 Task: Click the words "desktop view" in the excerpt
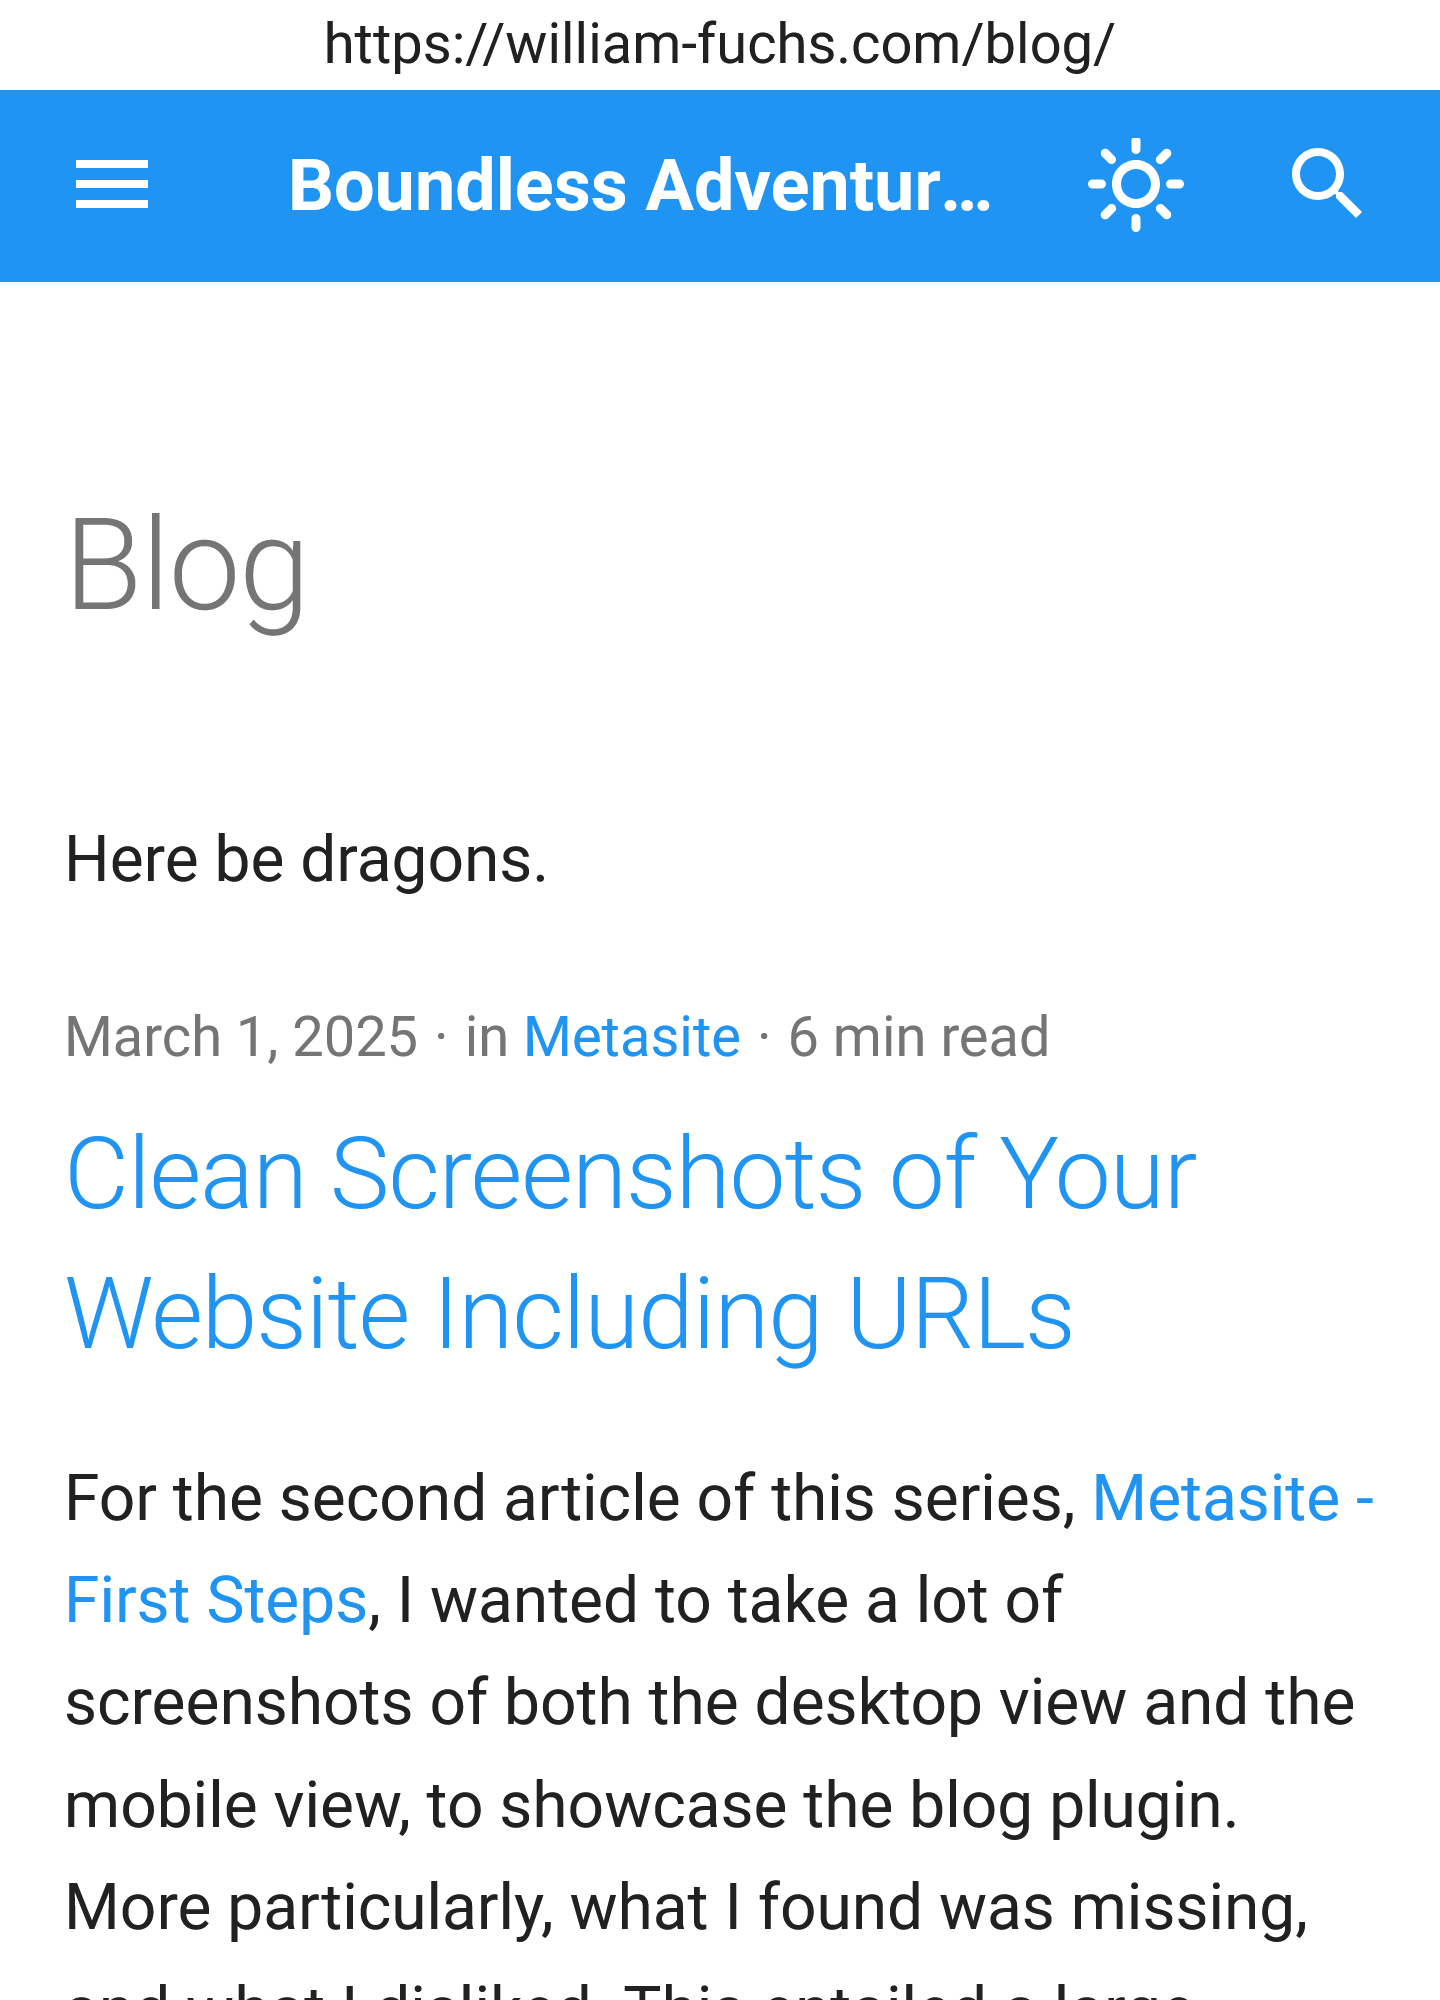(868, 1703)
